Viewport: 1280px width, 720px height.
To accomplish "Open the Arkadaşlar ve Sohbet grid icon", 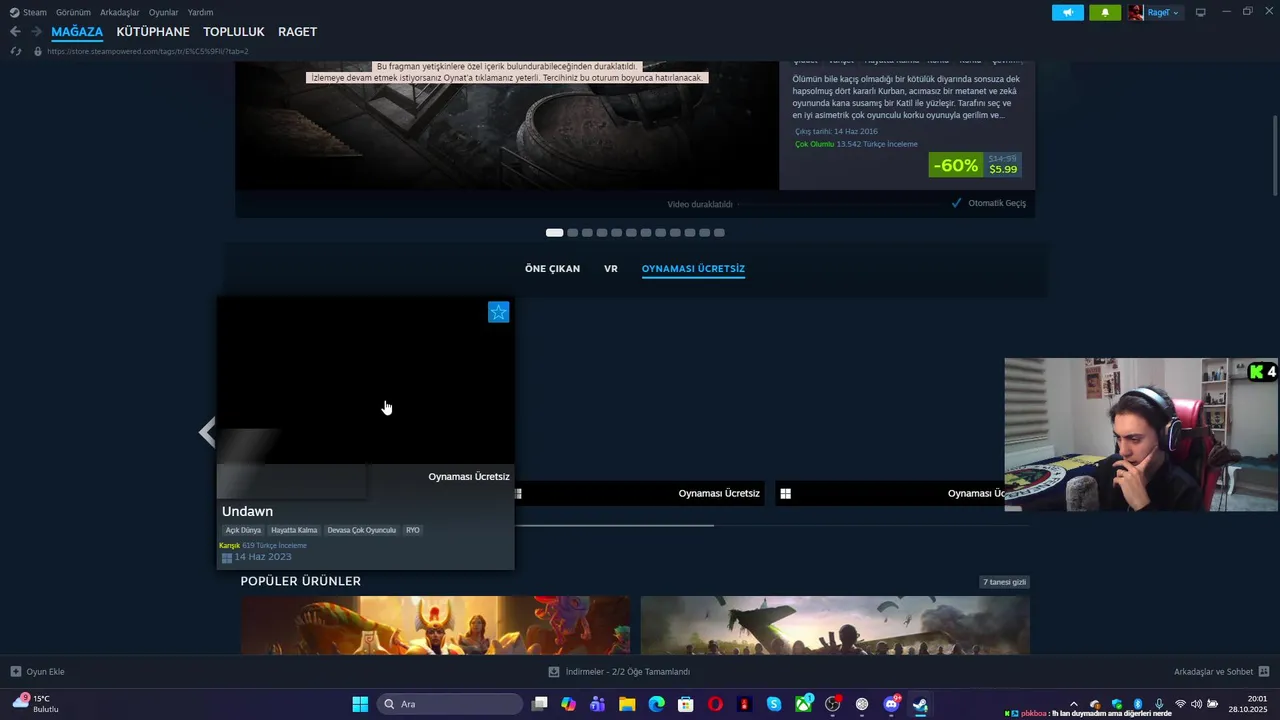I will point(1264,672).
